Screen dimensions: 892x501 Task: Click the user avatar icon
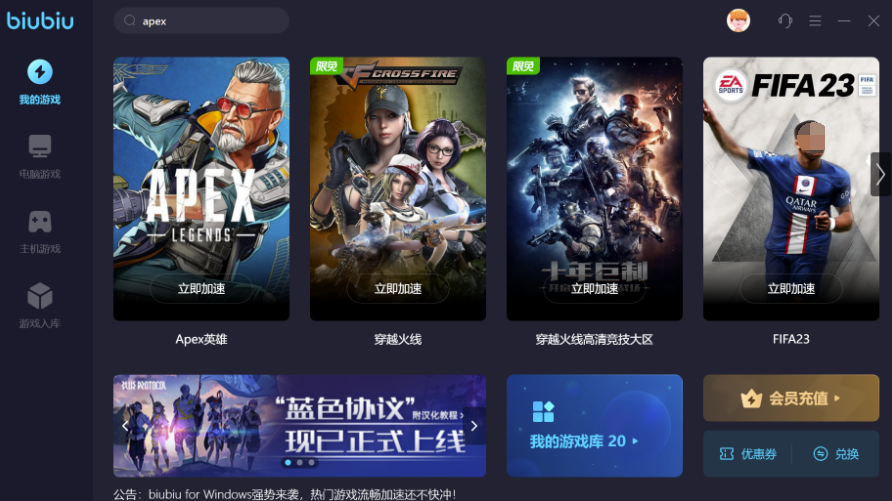[738, 21]
